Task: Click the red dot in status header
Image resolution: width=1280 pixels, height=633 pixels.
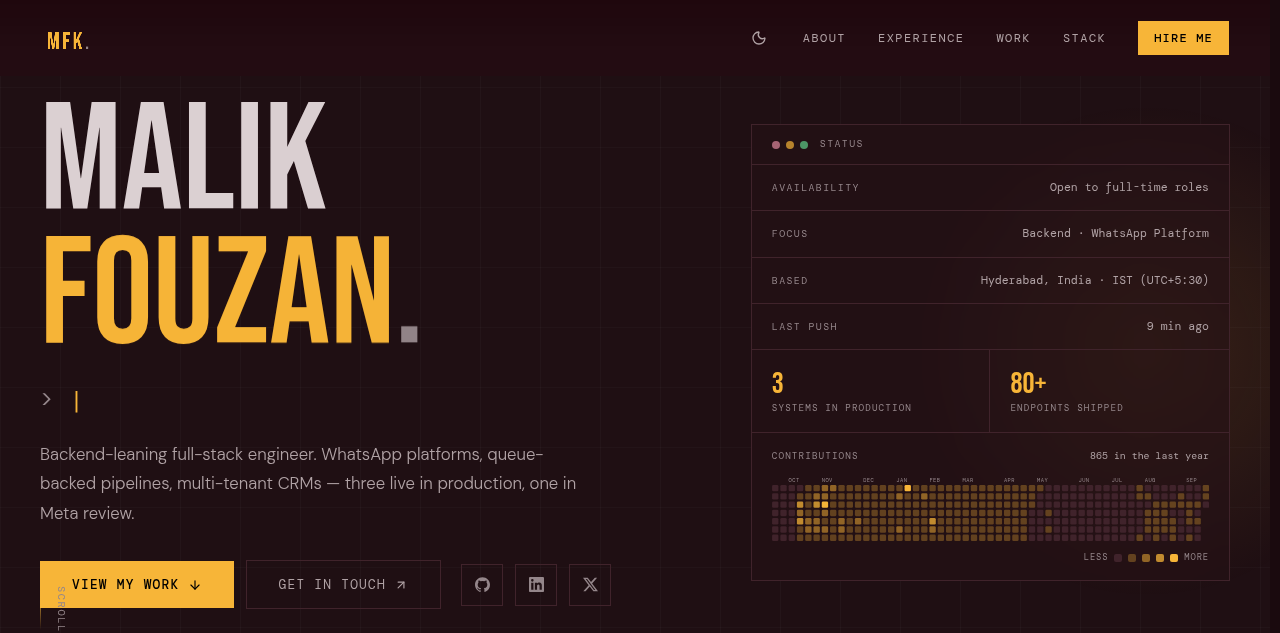Action: tap(776, 145)
